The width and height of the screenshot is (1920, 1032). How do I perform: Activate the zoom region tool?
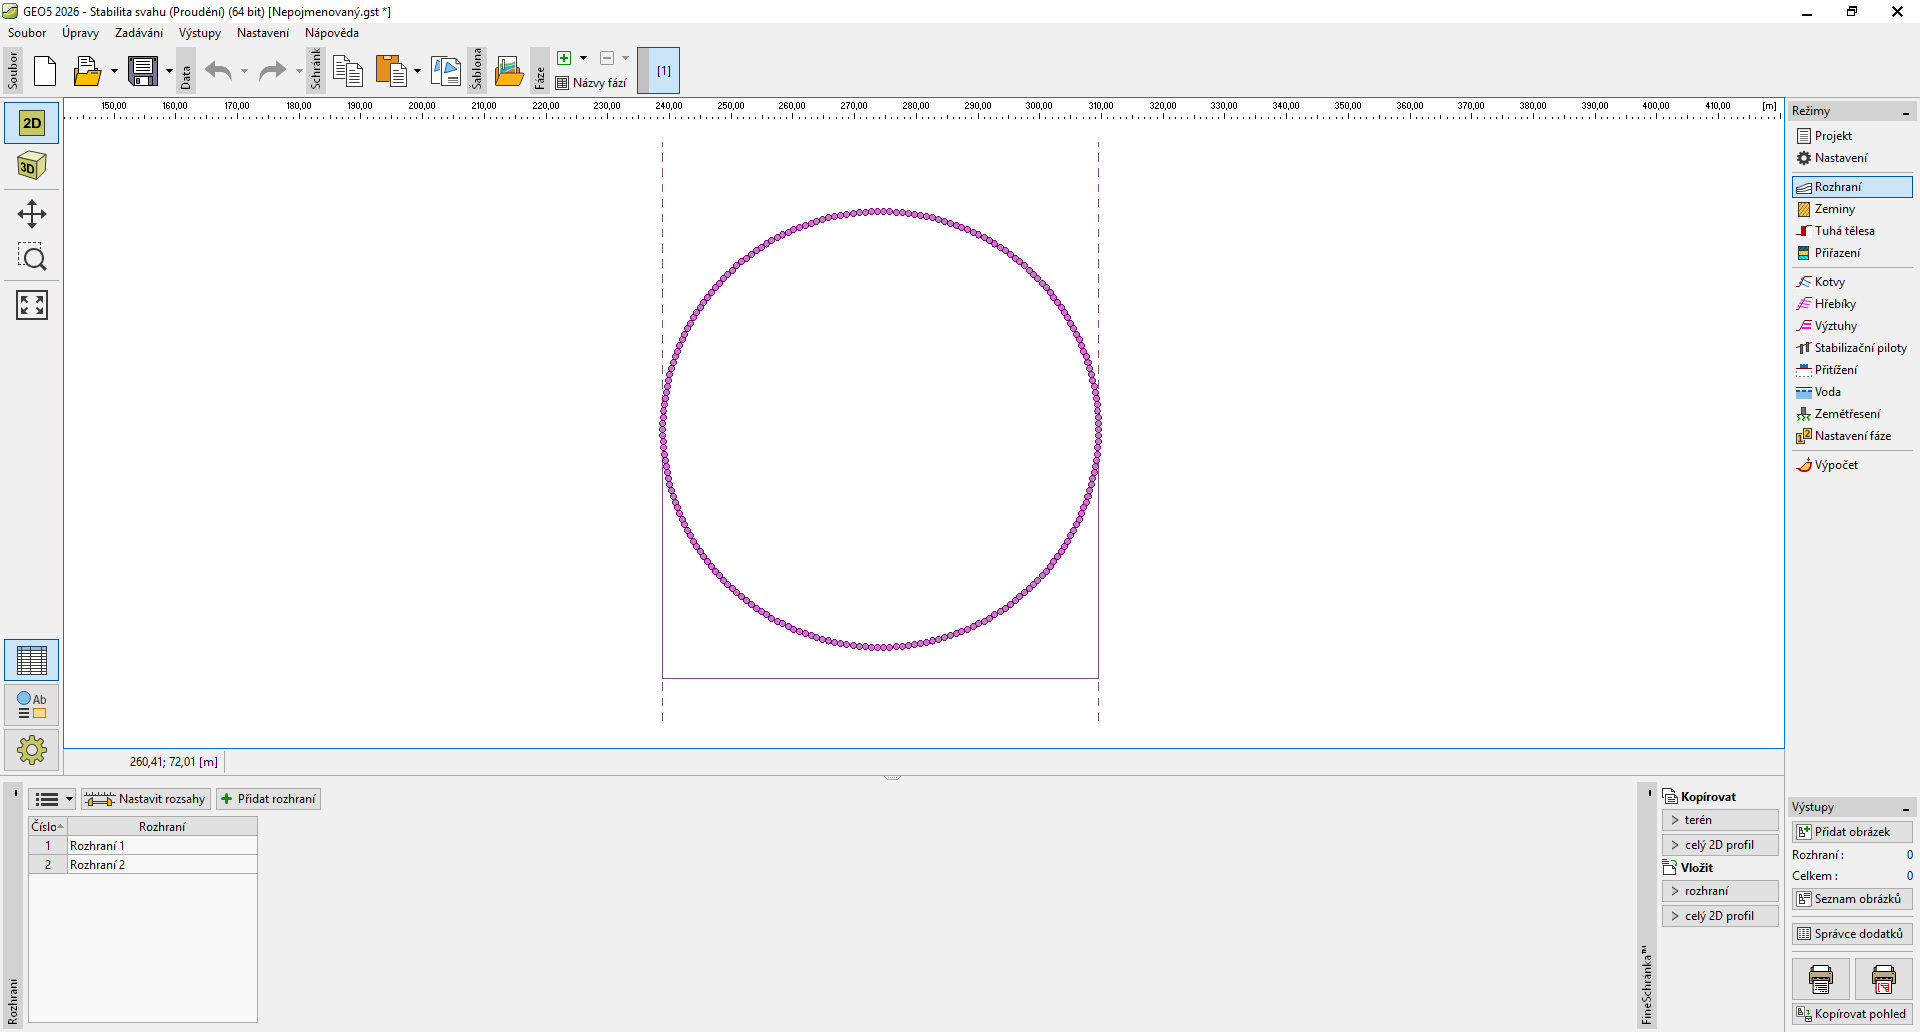(32, 258)
